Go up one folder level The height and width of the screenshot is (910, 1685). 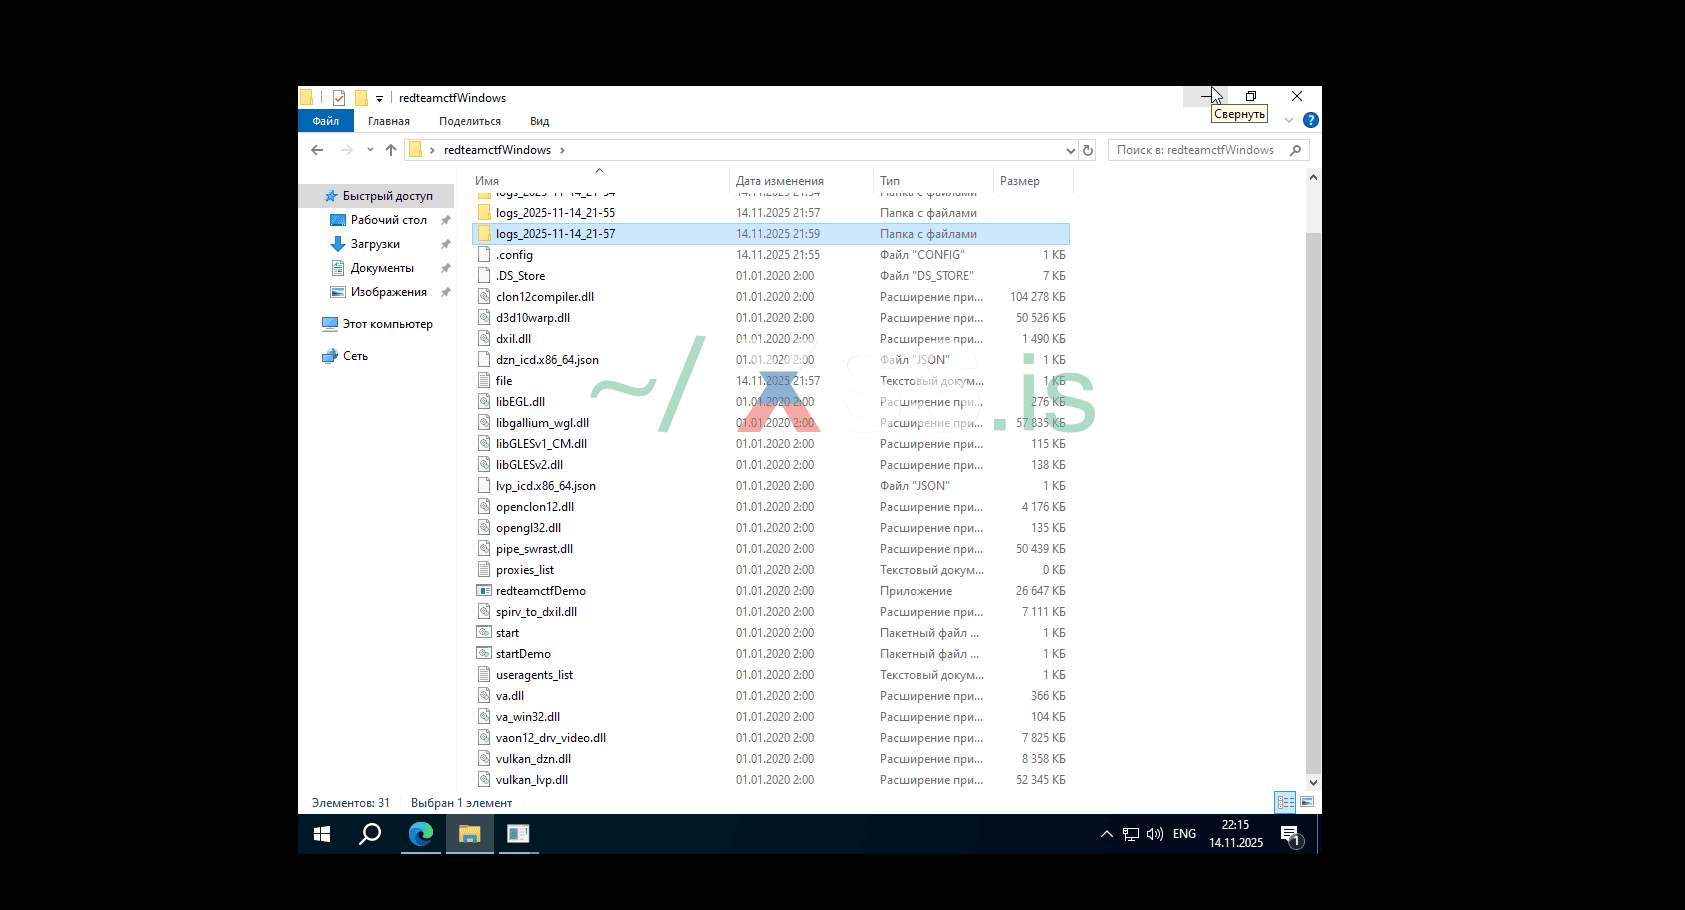click(x=391, y=150)
